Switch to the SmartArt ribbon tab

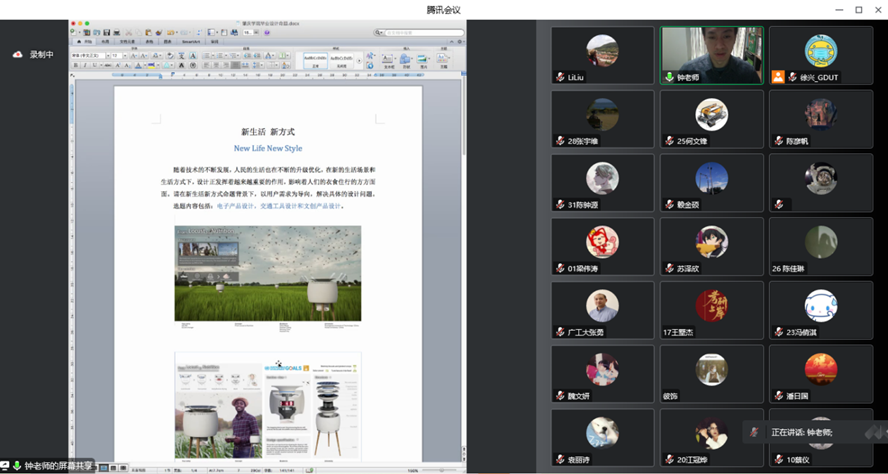click(190, 42)
